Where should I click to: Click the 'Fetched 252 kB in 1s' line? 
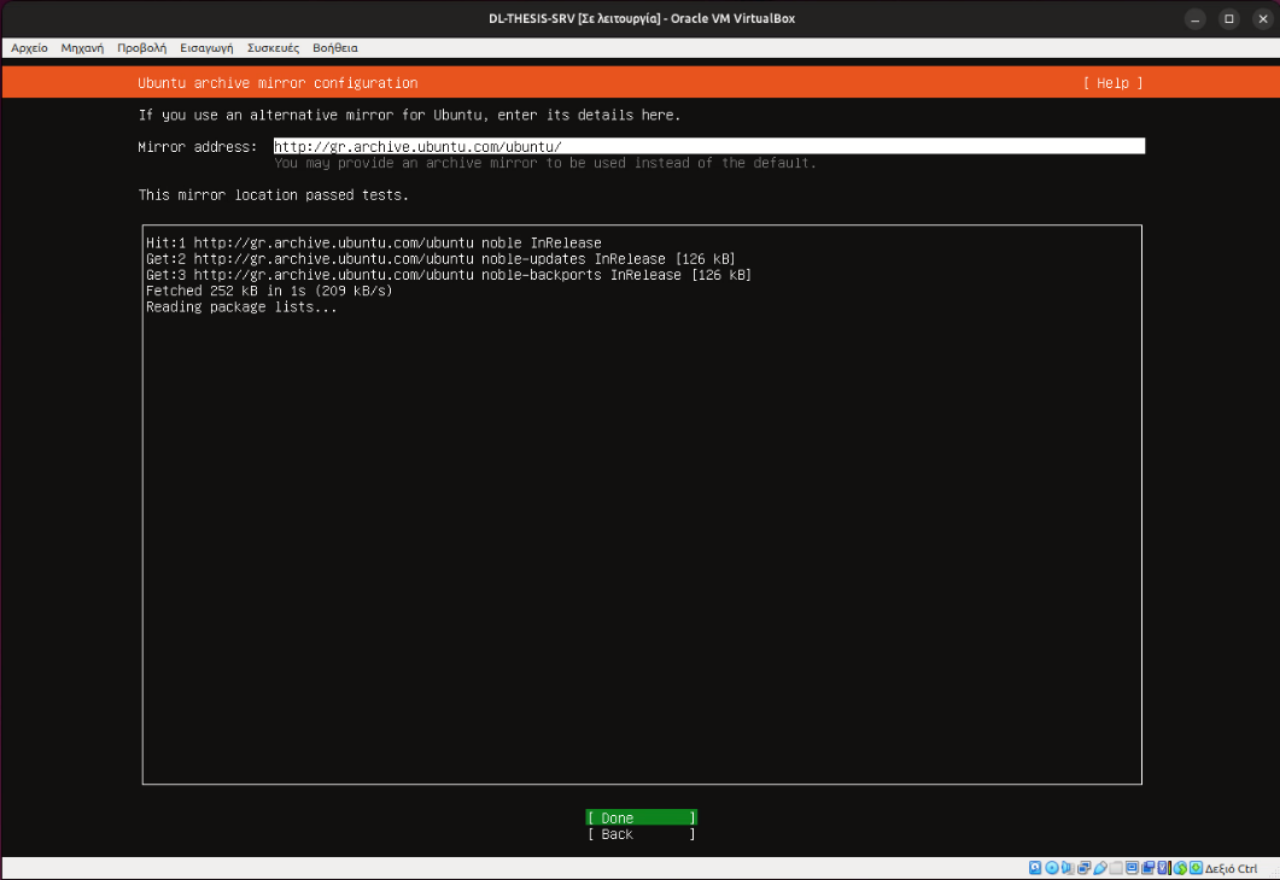(x=270, y=291)
